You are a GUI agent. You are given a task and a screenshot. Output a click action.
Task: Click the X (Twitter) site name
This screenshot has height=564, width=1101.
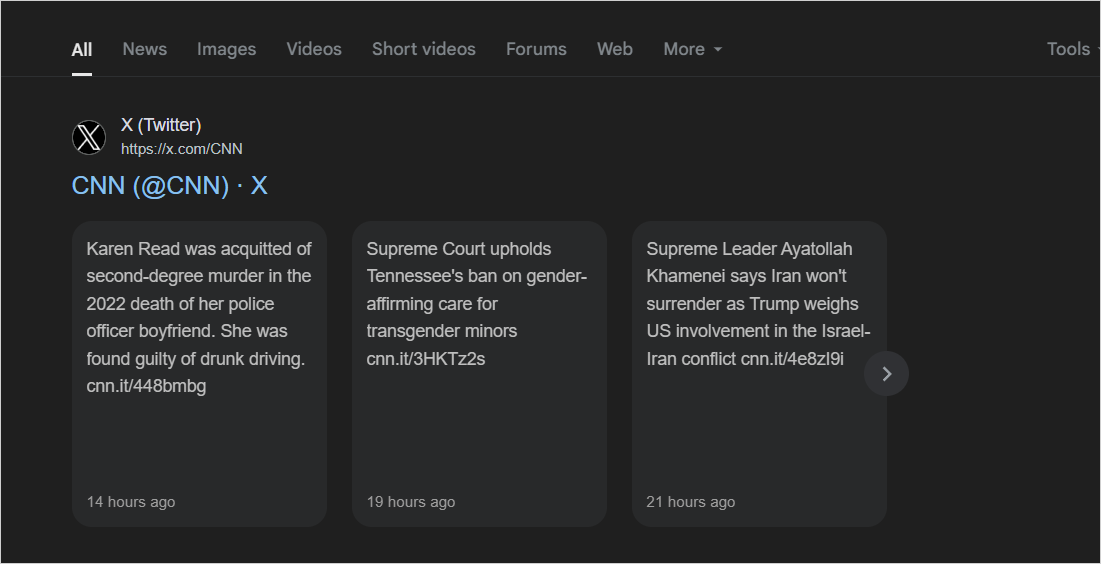[x=161, y=125]
